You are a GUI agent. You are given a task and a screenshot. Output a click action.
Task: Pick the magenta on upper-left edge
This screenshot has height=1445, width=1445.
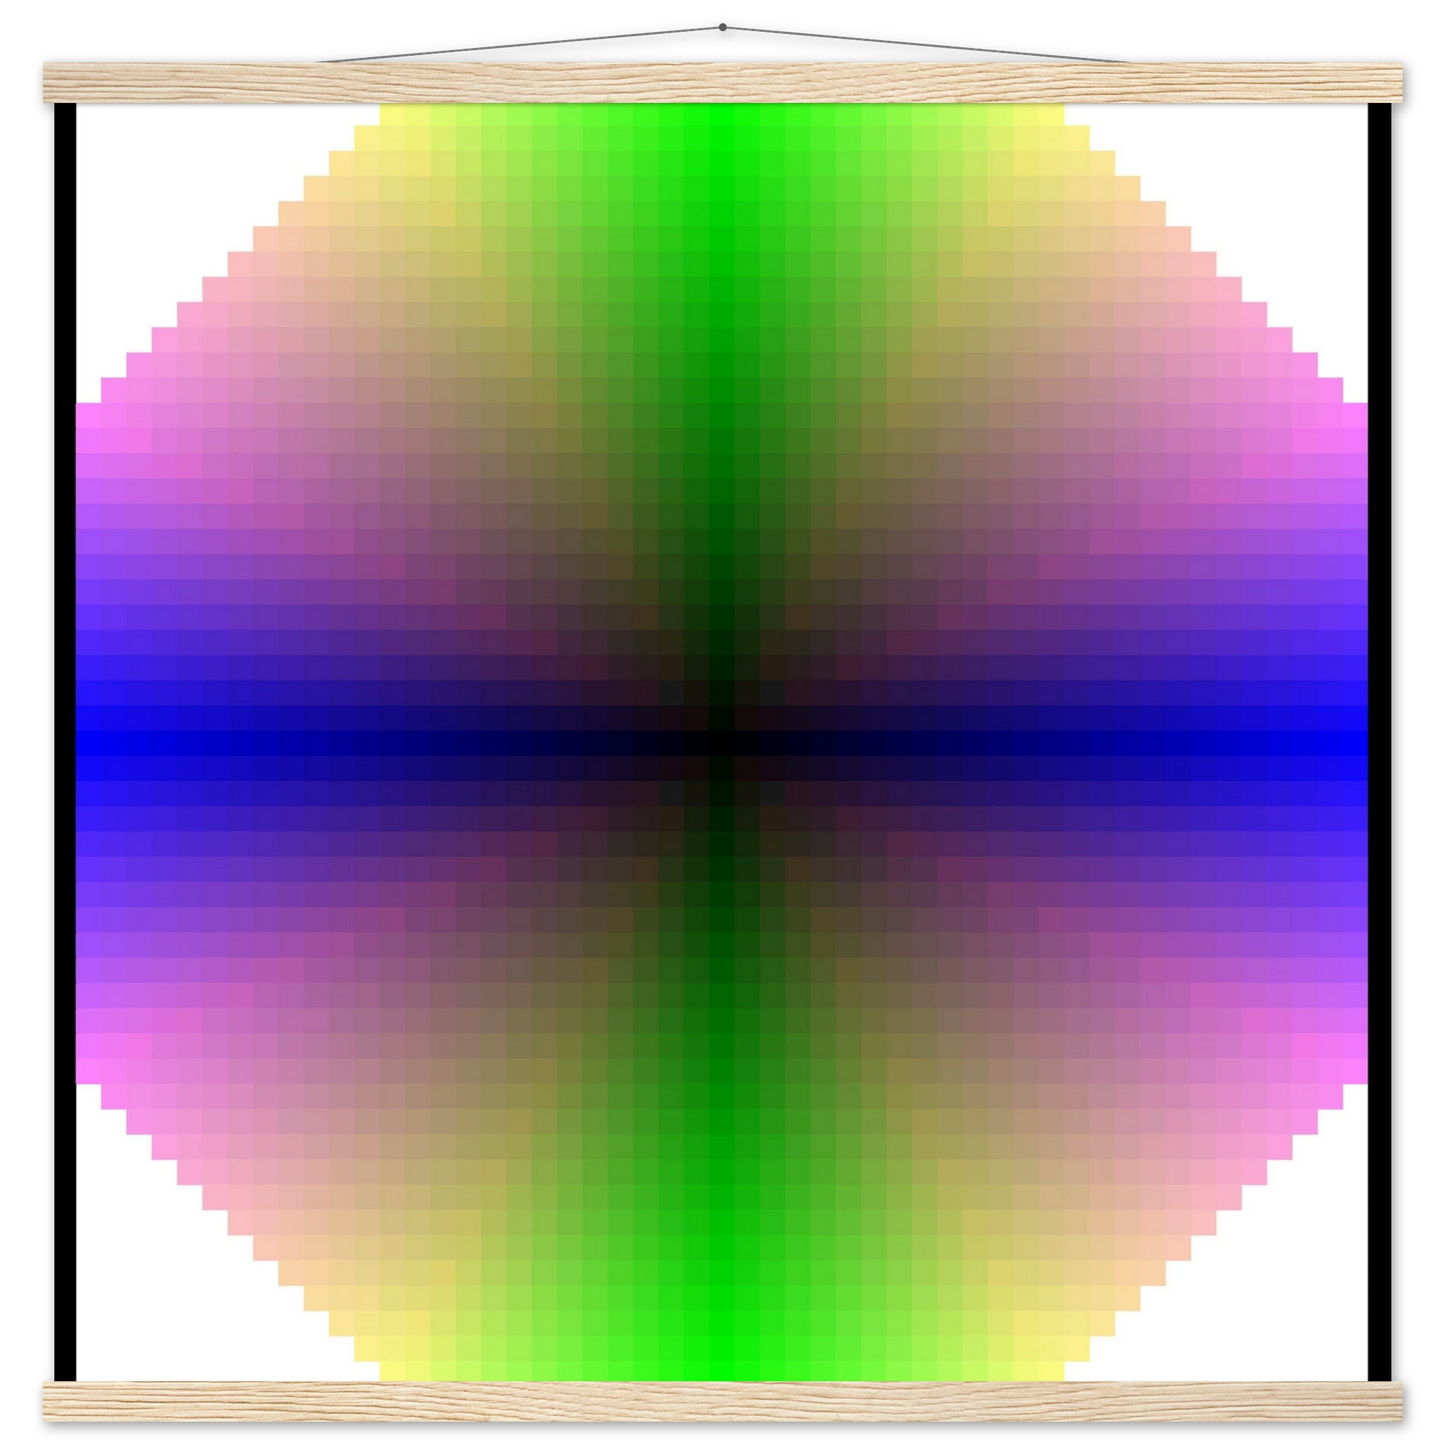click(x=90, y=418)
